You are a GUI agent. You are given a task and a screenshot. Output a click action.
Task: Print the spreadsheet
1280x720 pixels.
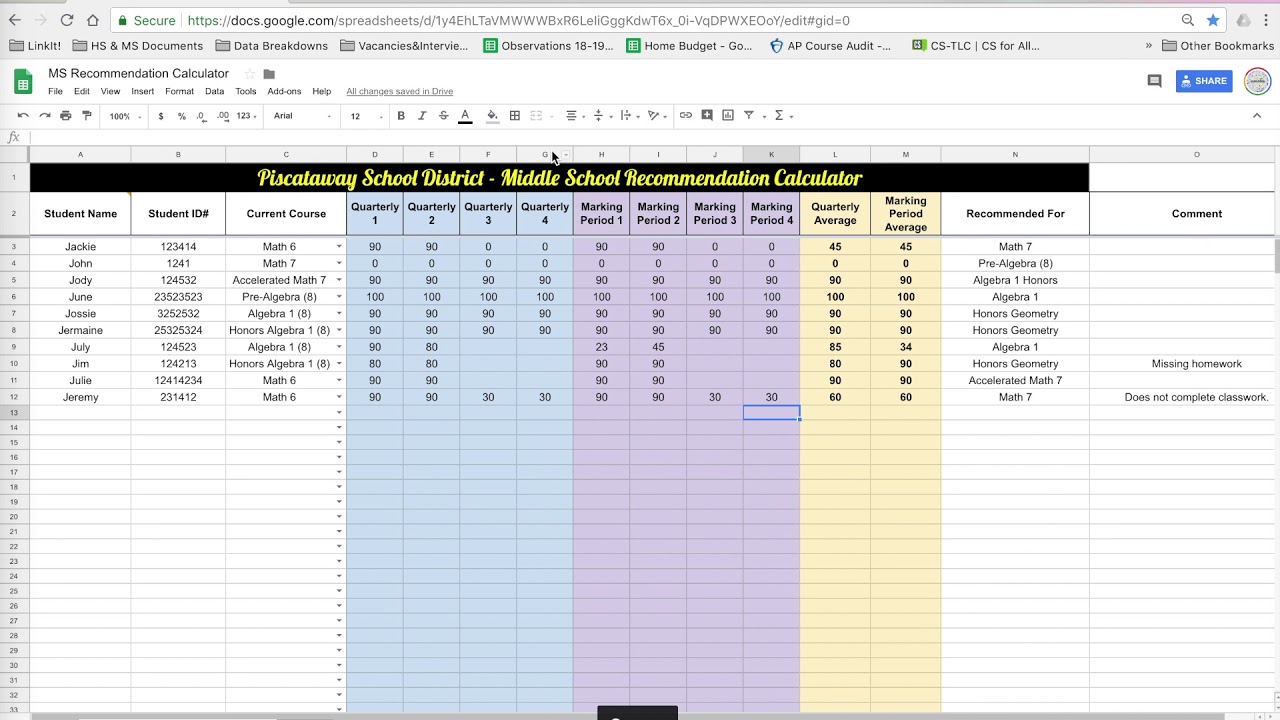click(66, 116)
